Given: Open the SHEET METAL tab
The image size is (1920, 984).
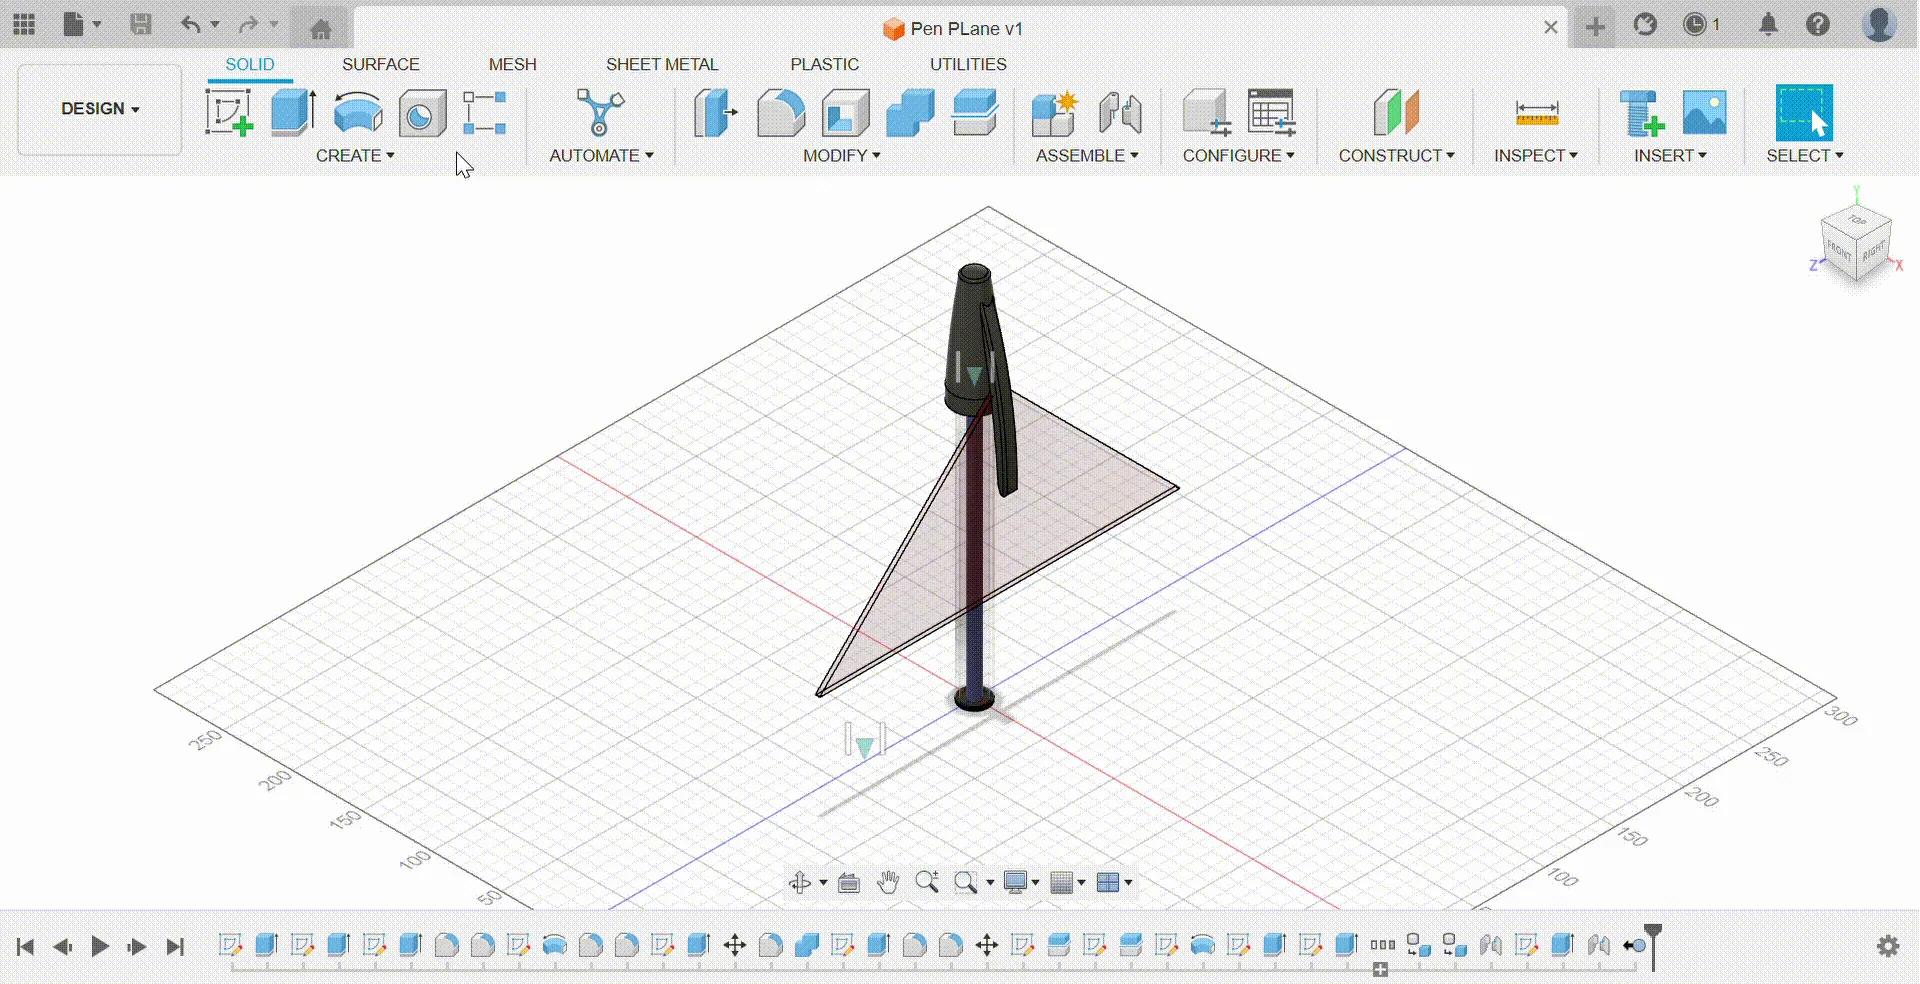Looking at the screenshot, I should pyautogui.click(x=662, y=64).
